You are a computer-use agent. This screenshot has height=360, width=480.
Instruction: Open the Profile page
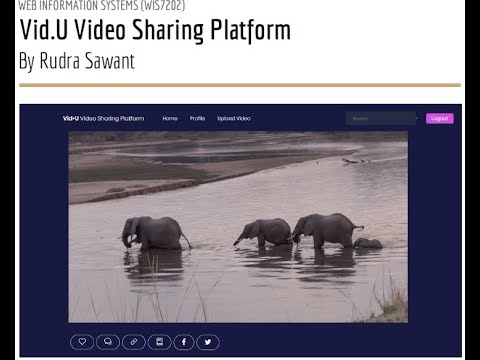pos(197,118)
